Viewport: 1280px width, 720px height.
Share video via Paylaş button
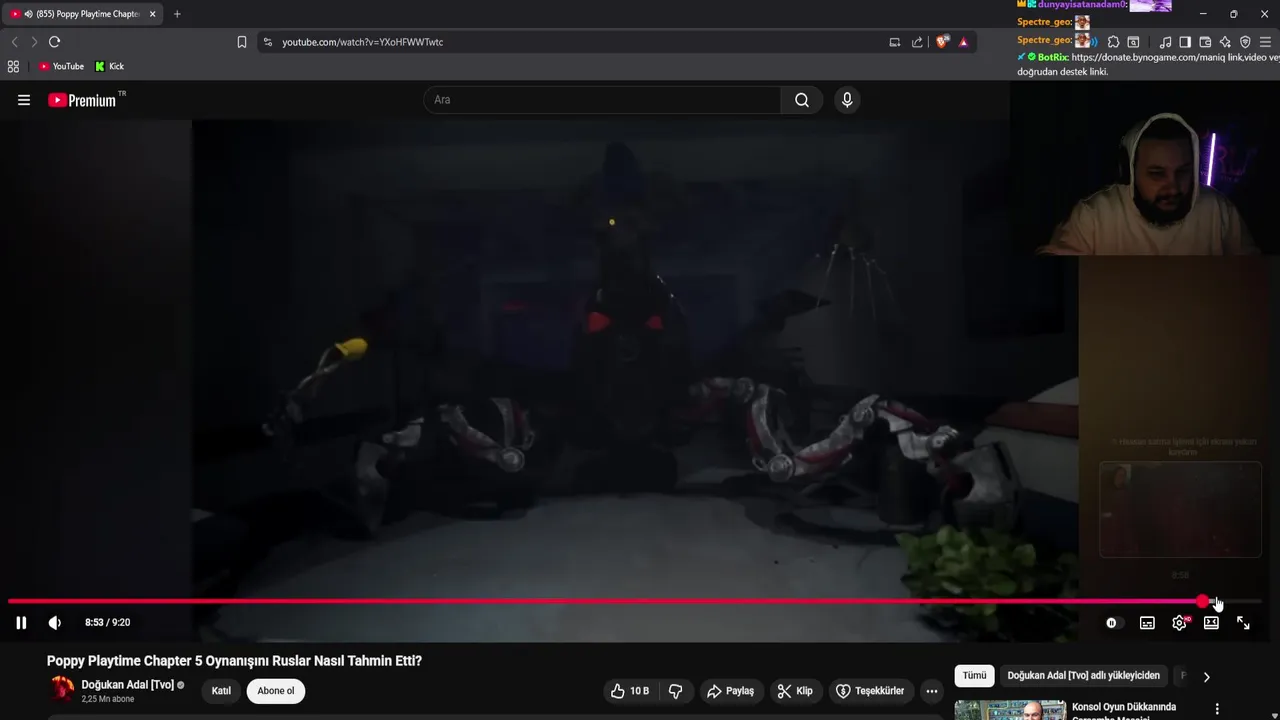click(730, 691)
